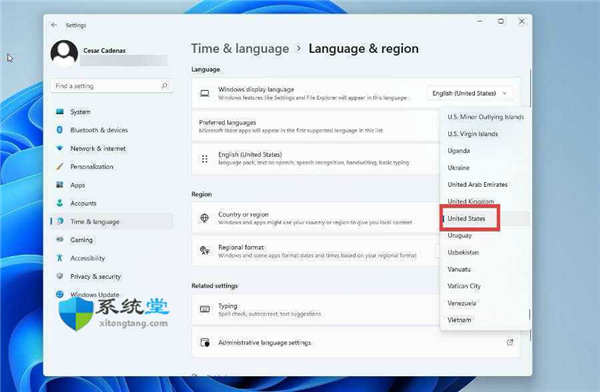Click the Windows Update circular icon
Image resolution: width=600 pixels, height=392 pixels.
tap(60, 294)
